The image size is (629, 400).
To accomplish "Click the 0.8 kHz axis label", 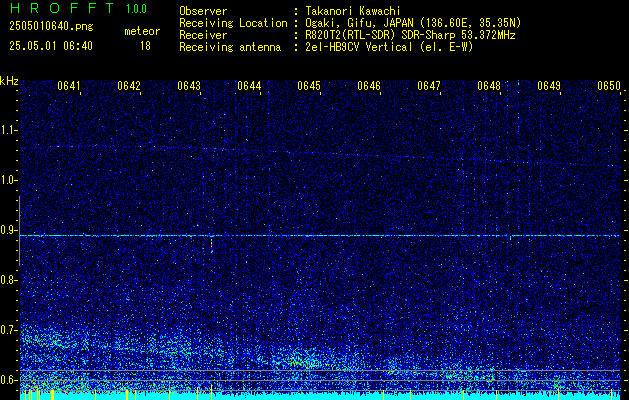I will pos(8,280).
